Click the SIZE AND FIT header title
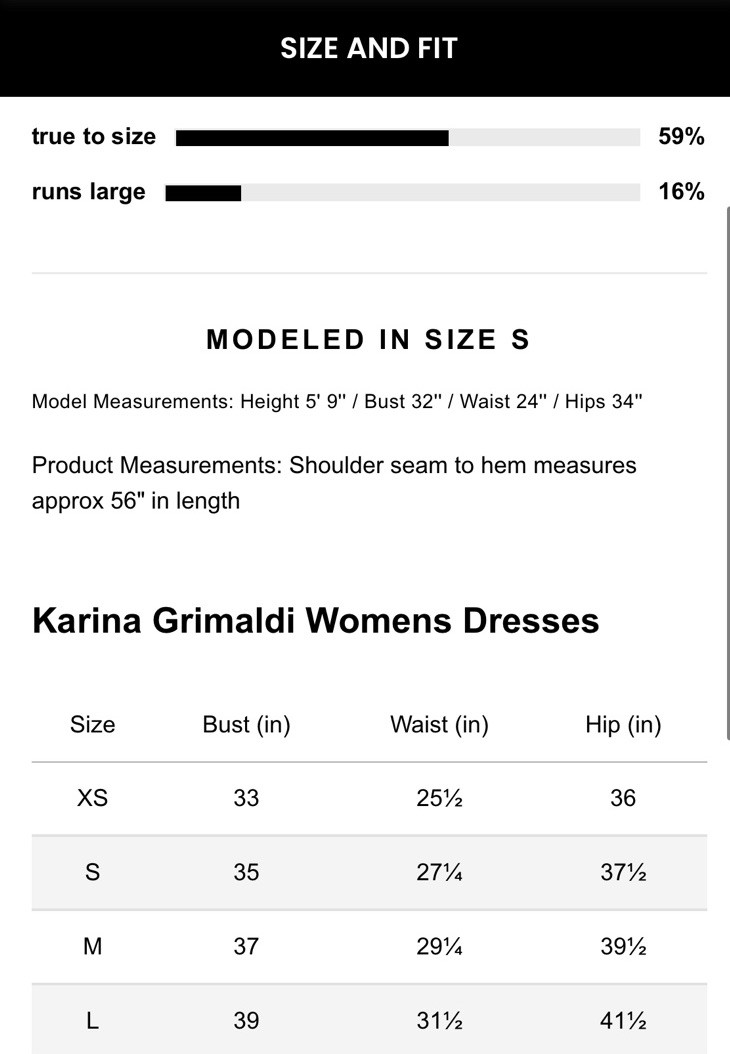This screenshot has height=1054, width=730. 368,48
